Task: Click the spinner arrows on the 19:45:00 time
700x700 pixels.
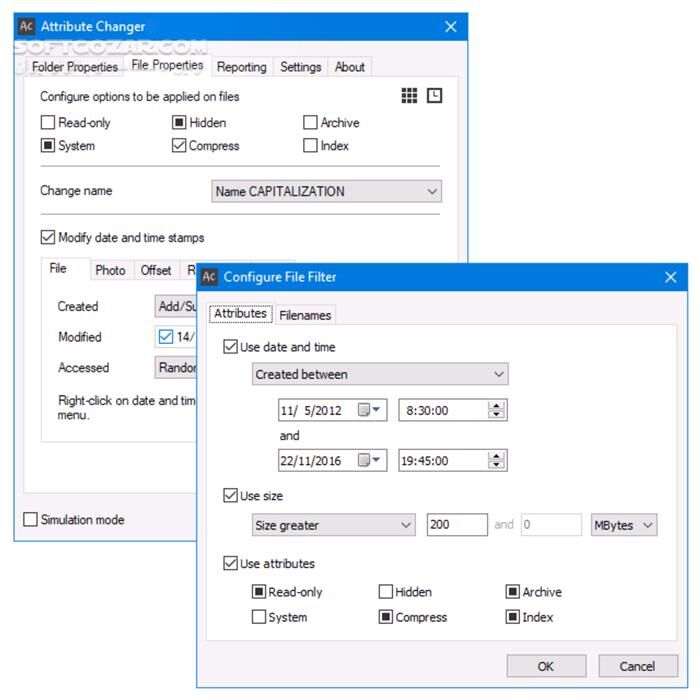Action: pos(496,461)
